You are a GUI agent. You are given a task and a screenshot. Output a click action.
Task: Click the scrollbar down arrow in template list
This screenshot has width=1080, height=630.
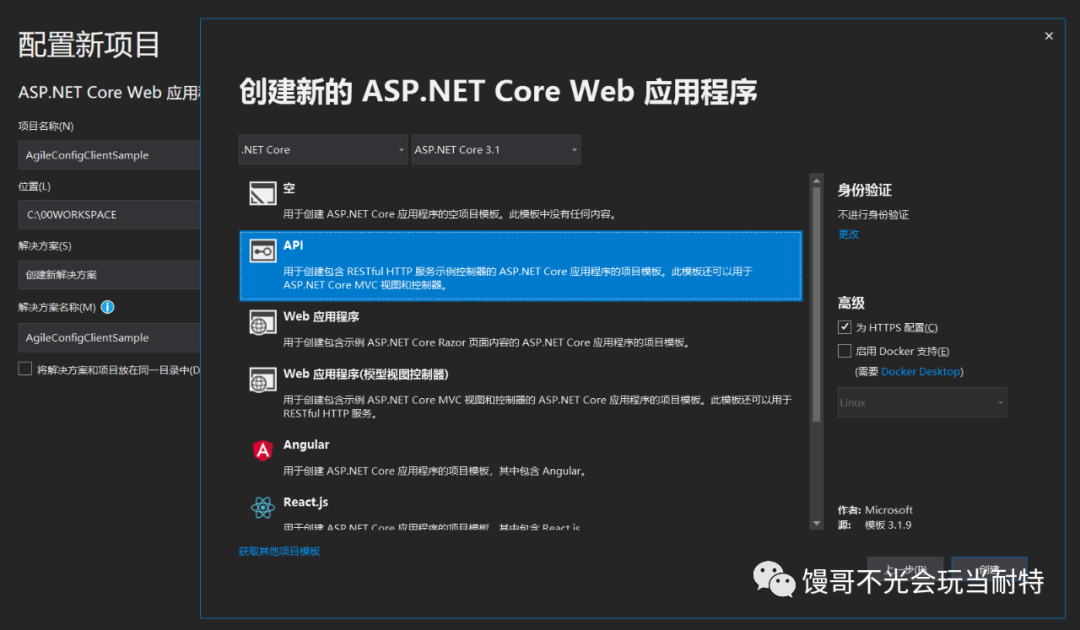click(x=816, y=523)
